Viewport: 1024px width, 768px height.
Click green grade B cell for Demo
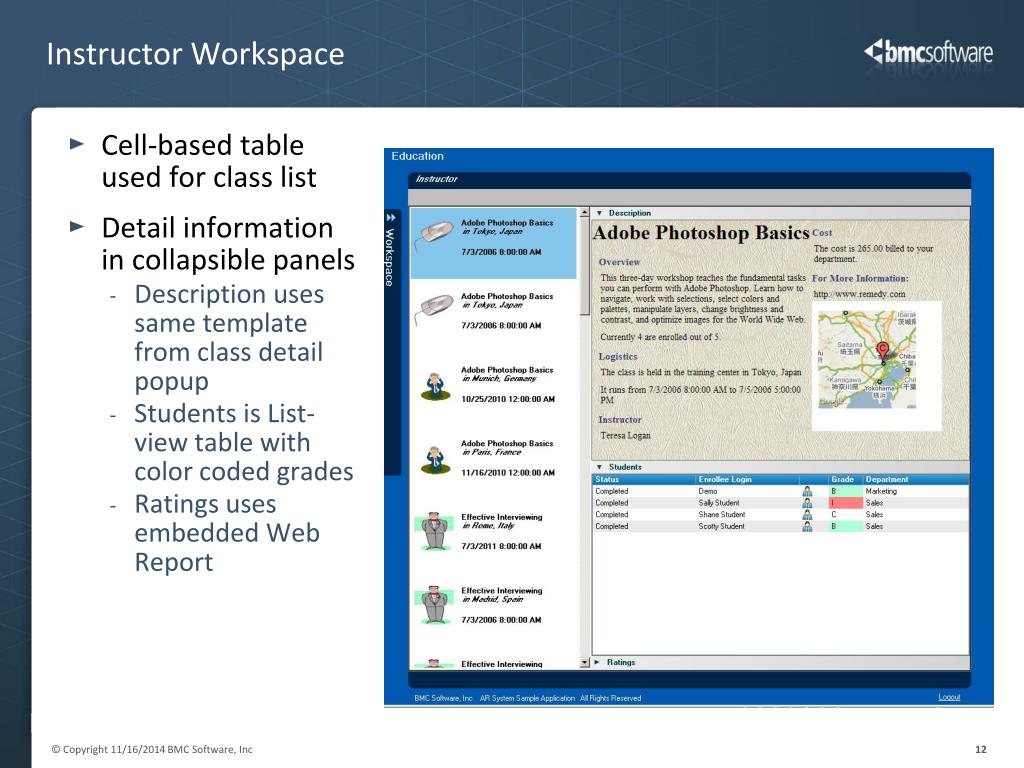pos(845,491)
